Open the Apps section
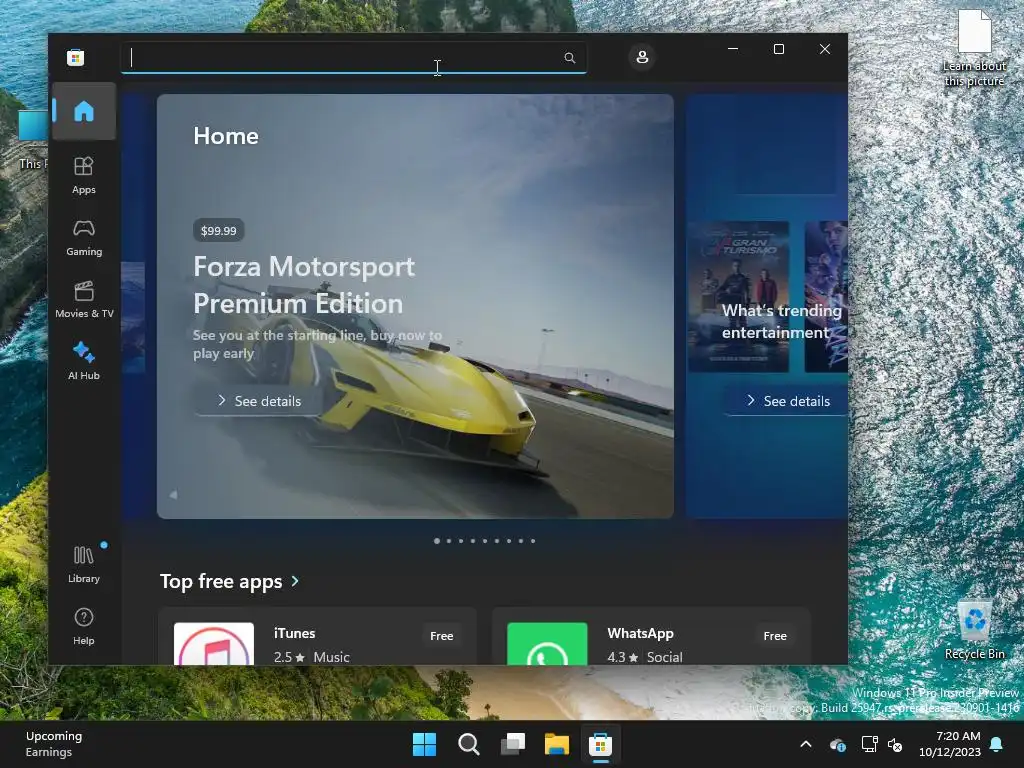 (84, 175)
